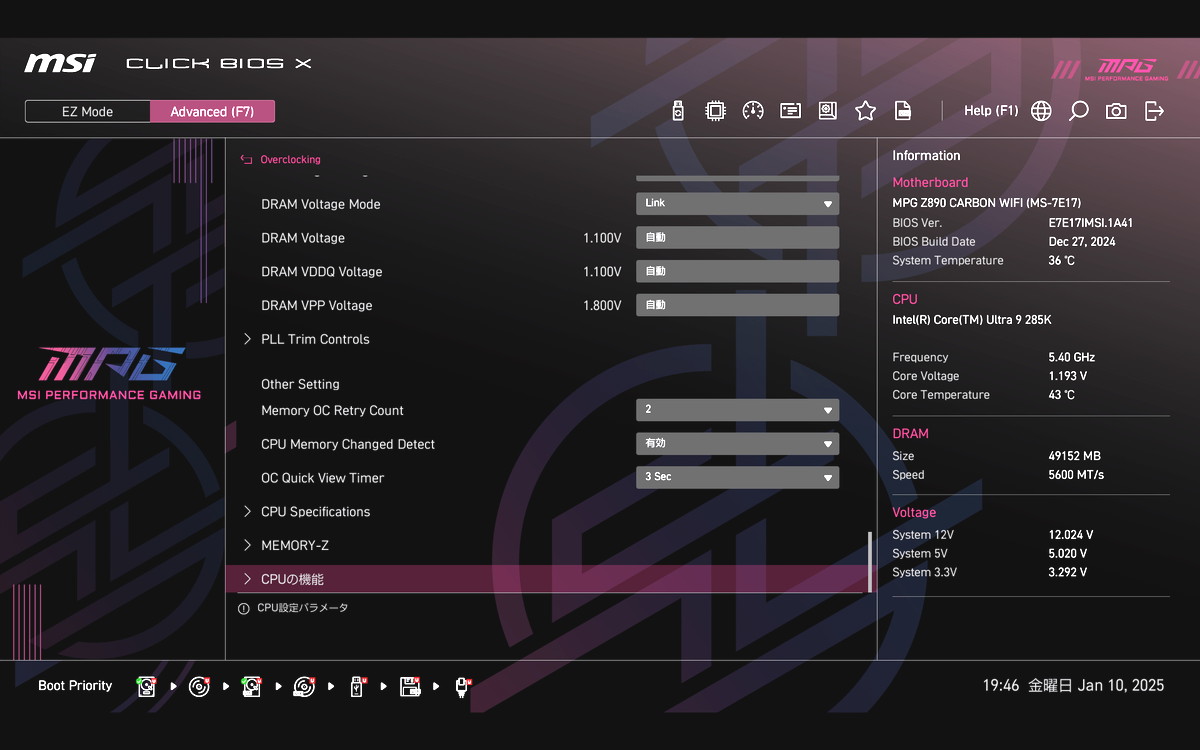Open the hardware monitor gauge icon
The height and width of the screenshot is (750, 1200).
tap(753, 111)
